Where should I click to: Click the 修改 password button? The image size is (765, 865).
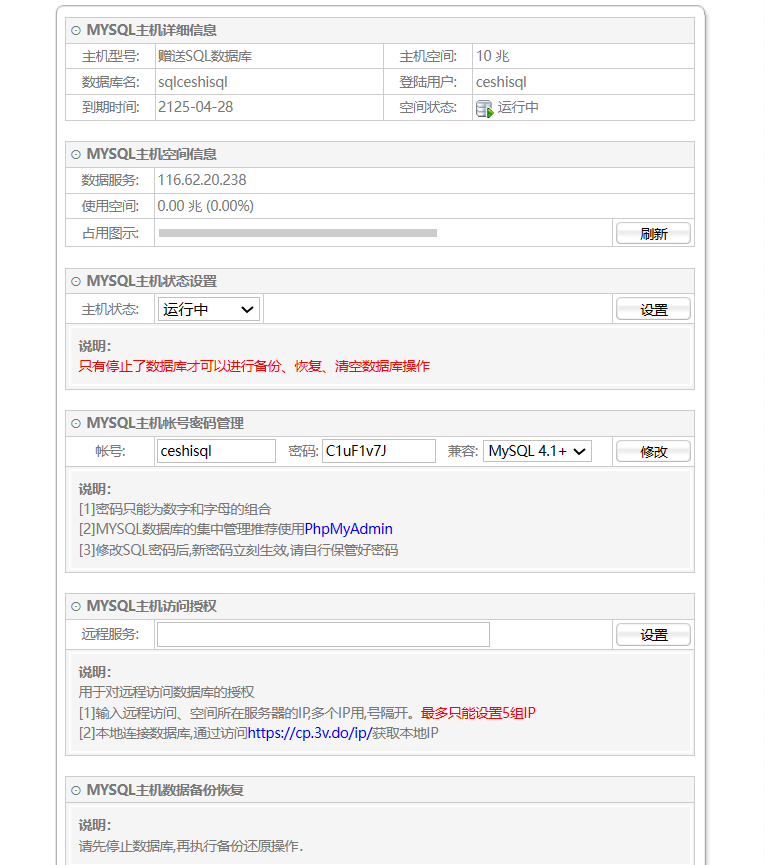coord(653,452)
